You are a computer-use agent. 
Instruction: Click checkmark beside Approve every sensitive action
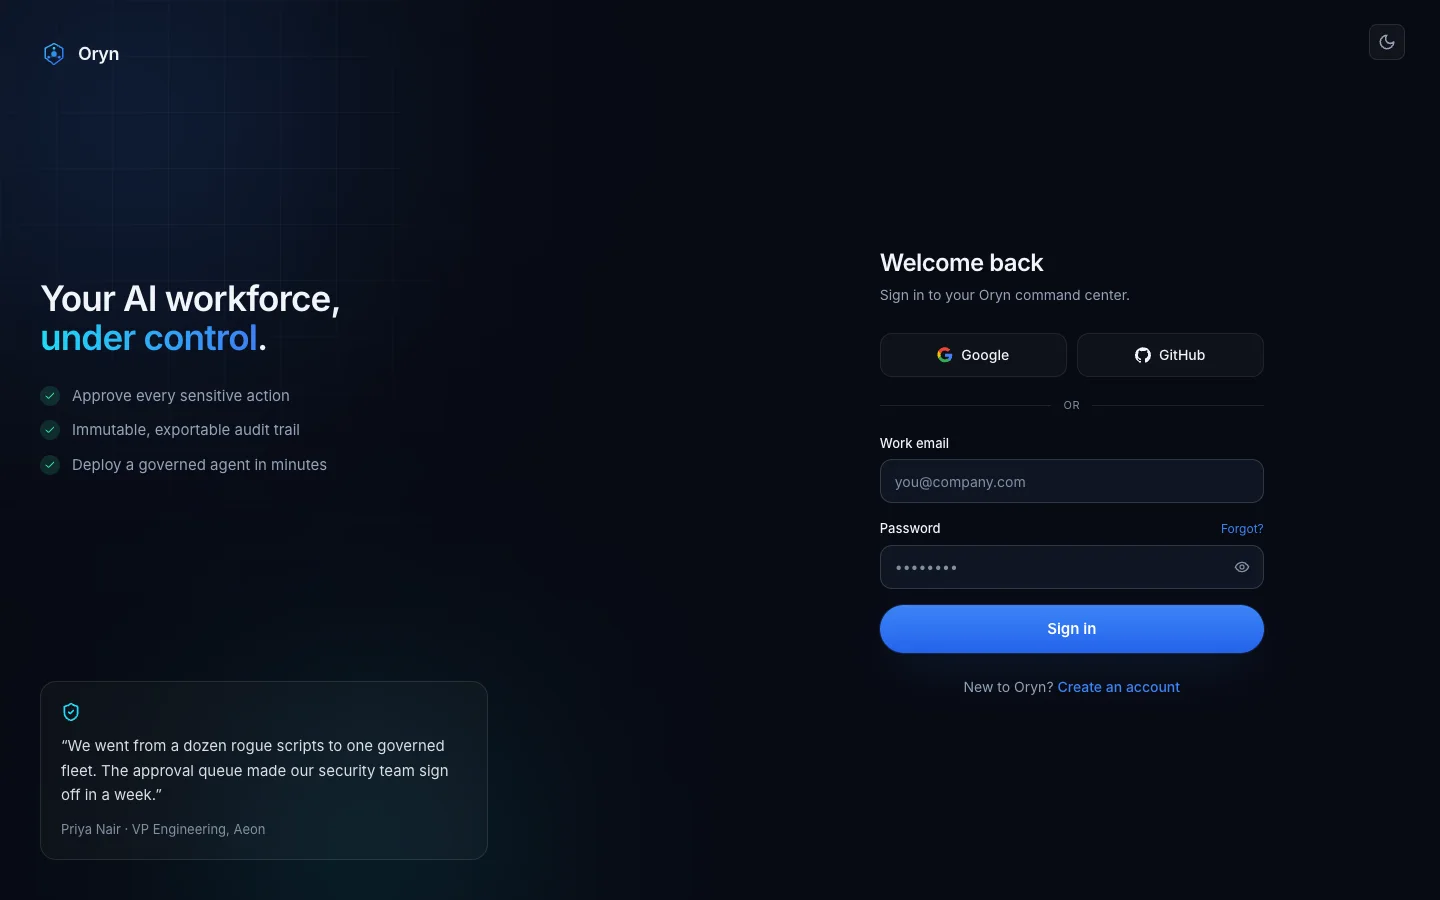(50, 396)
